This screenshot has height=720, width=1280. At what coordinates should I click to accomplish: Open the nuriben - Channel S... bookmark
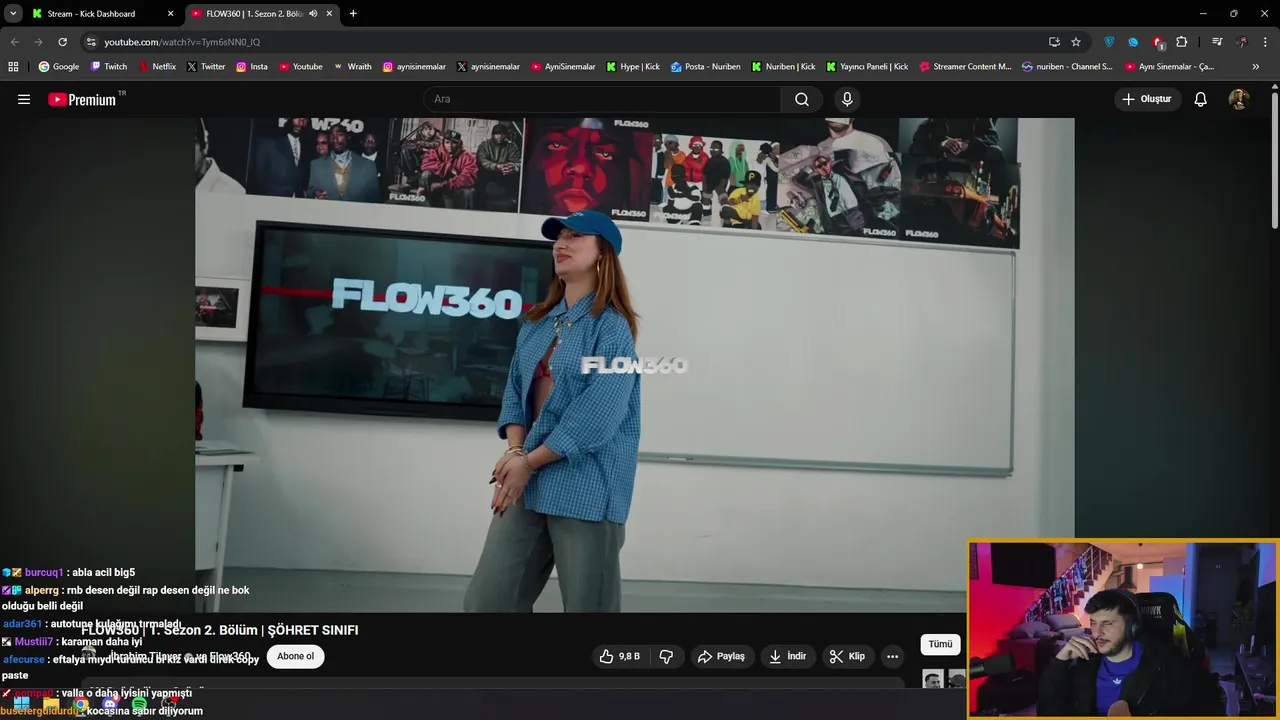coord(1067,67)
